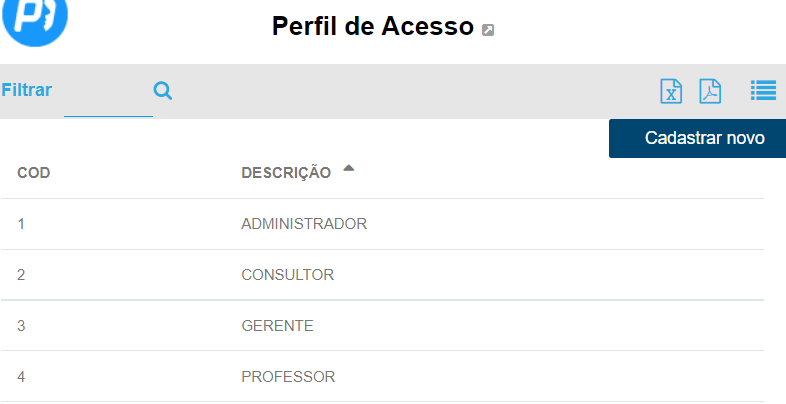Click code 3 in the COD column
The height and width of the screenshot is (404, 786).
pyautogui.click(x=22, y=326)
